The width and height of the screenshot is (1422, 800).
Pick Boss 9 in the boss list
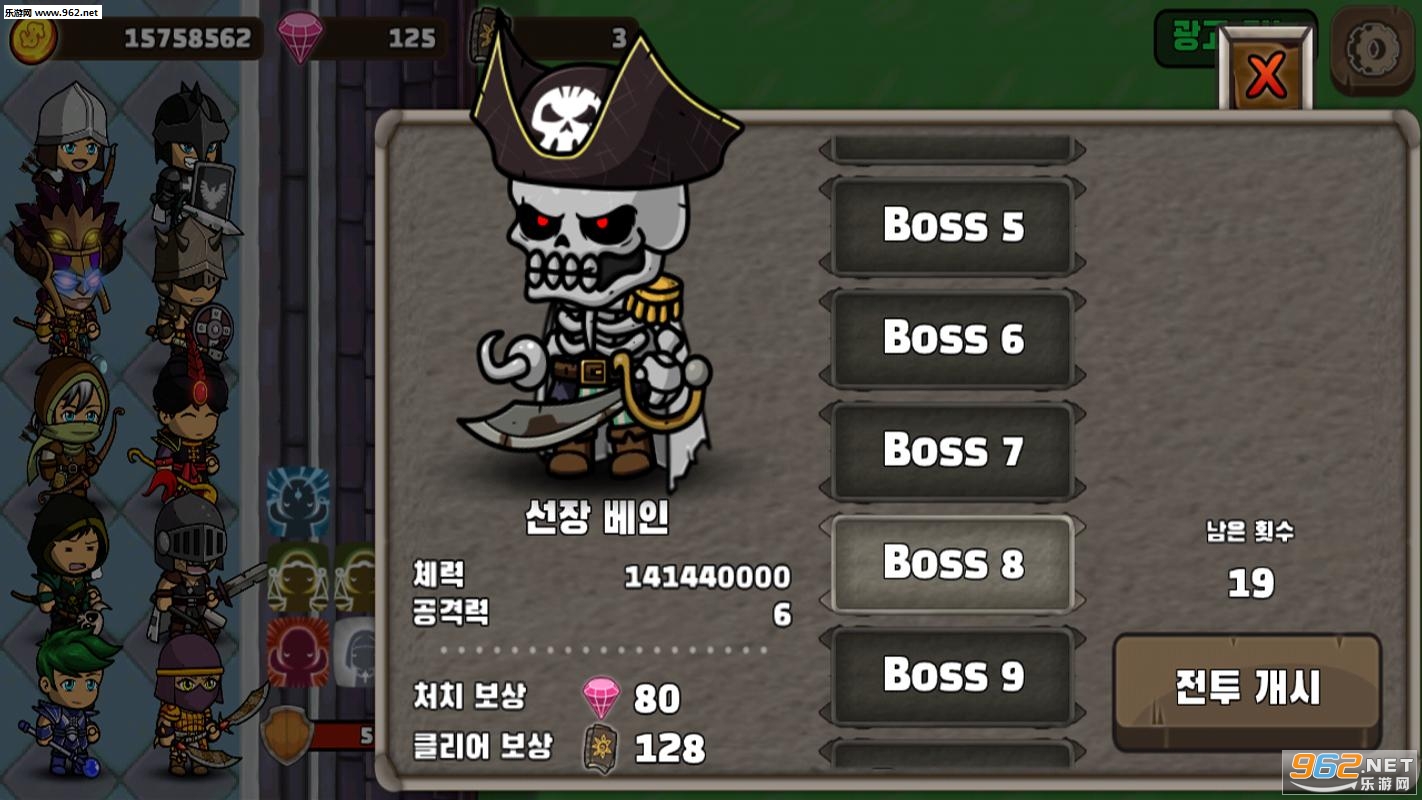[953, 676]
